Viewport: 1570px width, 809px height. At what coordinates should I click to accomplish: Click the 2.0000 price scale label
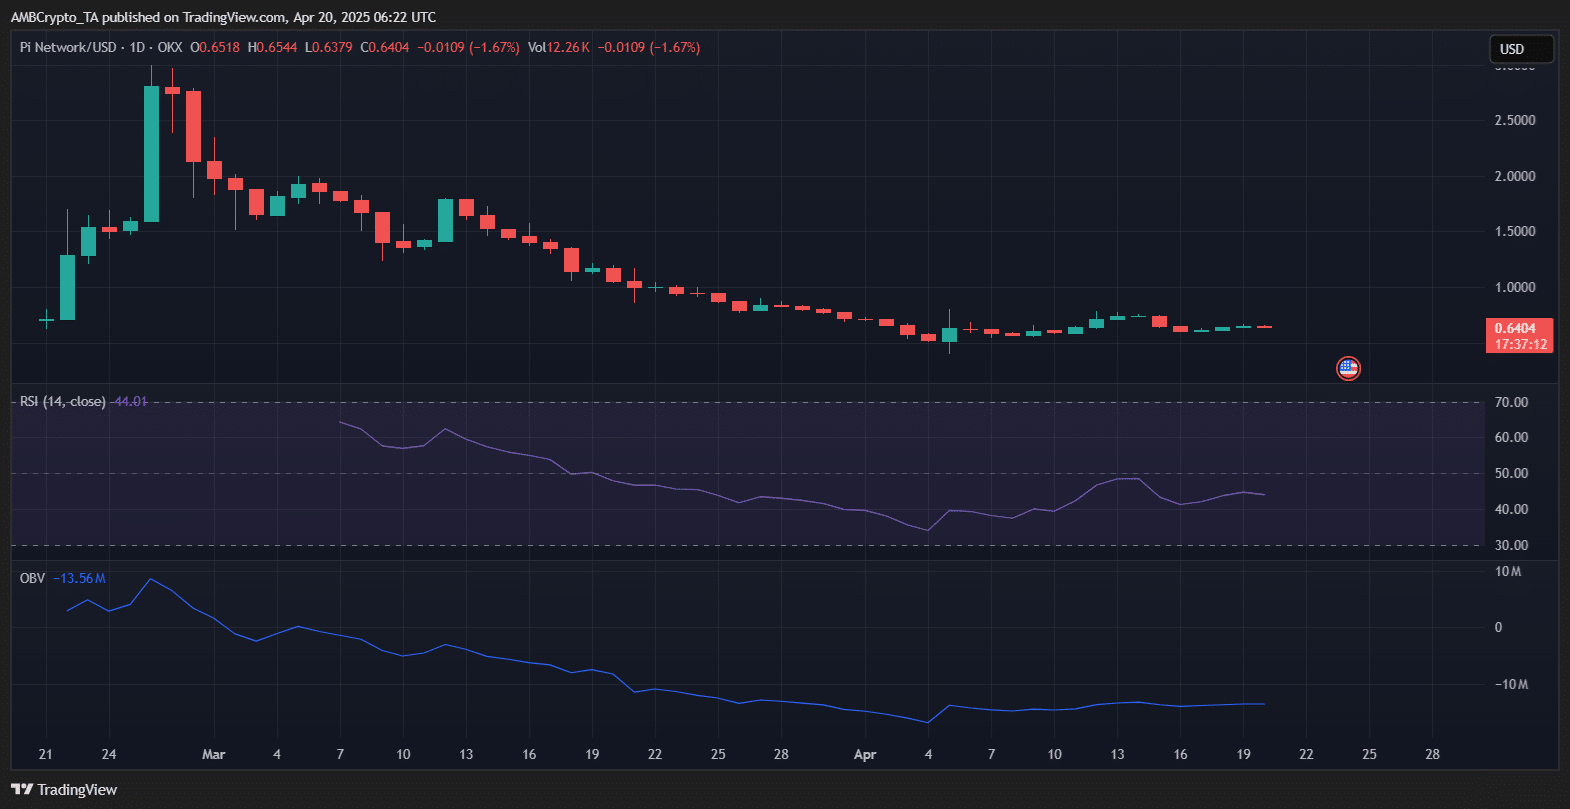click(x=1514, y=176)
